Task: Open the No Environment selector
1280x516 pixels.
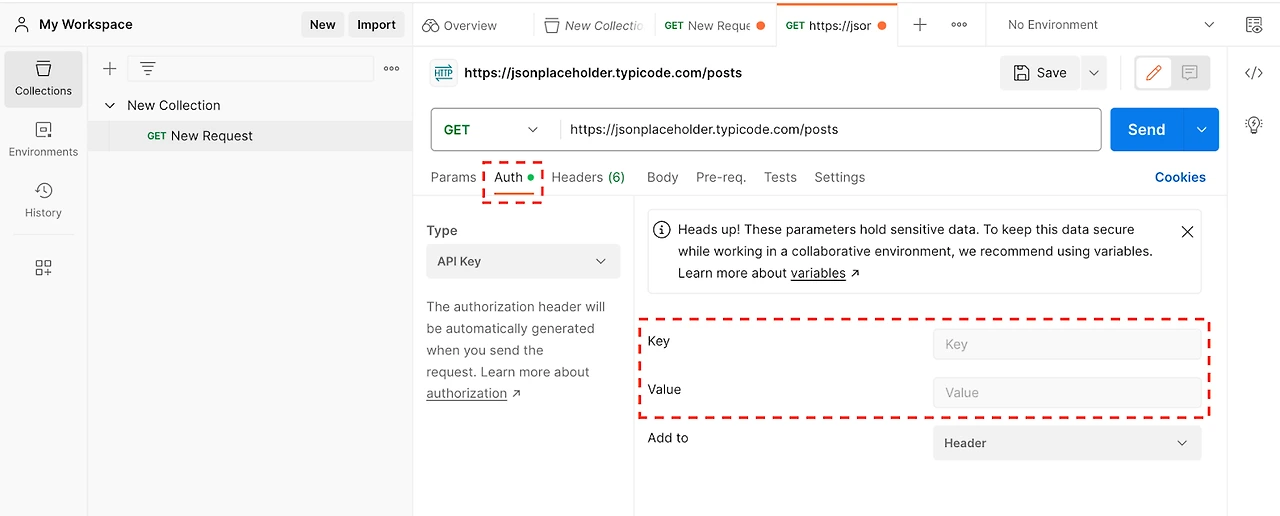Action: 1110,25
